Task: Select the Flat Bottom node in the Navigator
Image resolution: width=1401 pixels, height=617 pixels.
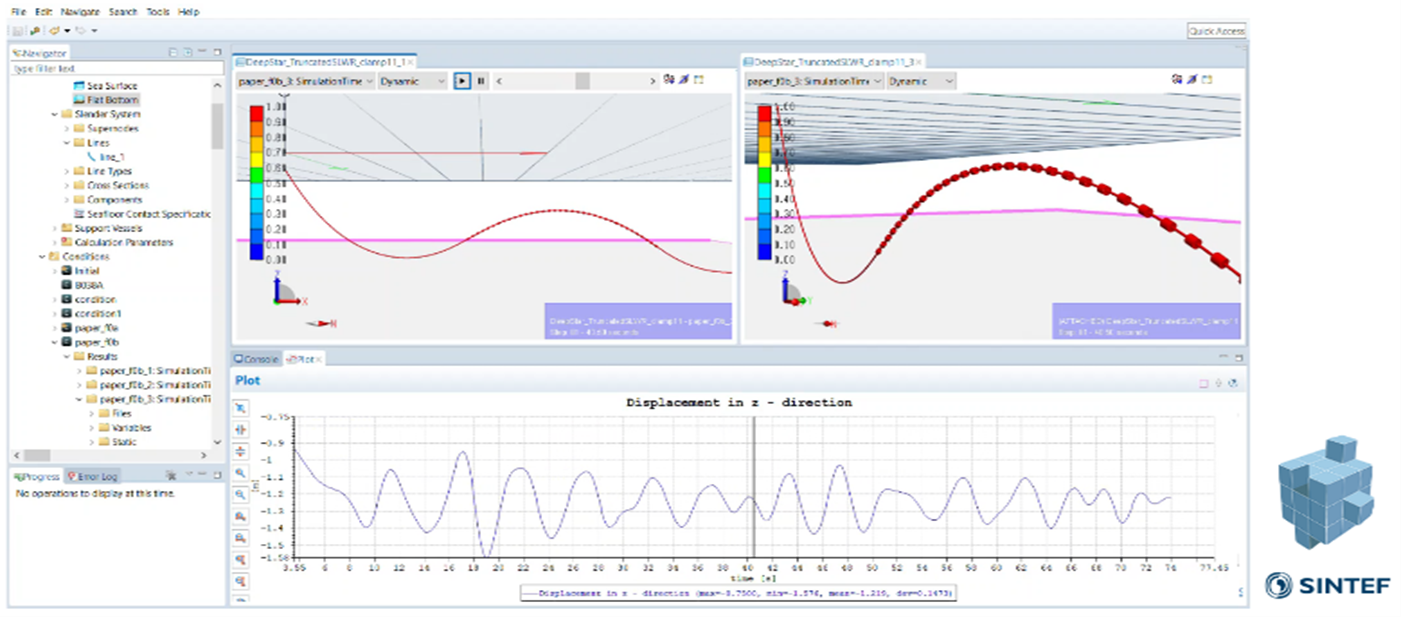Action: click(x=105, y=100)
